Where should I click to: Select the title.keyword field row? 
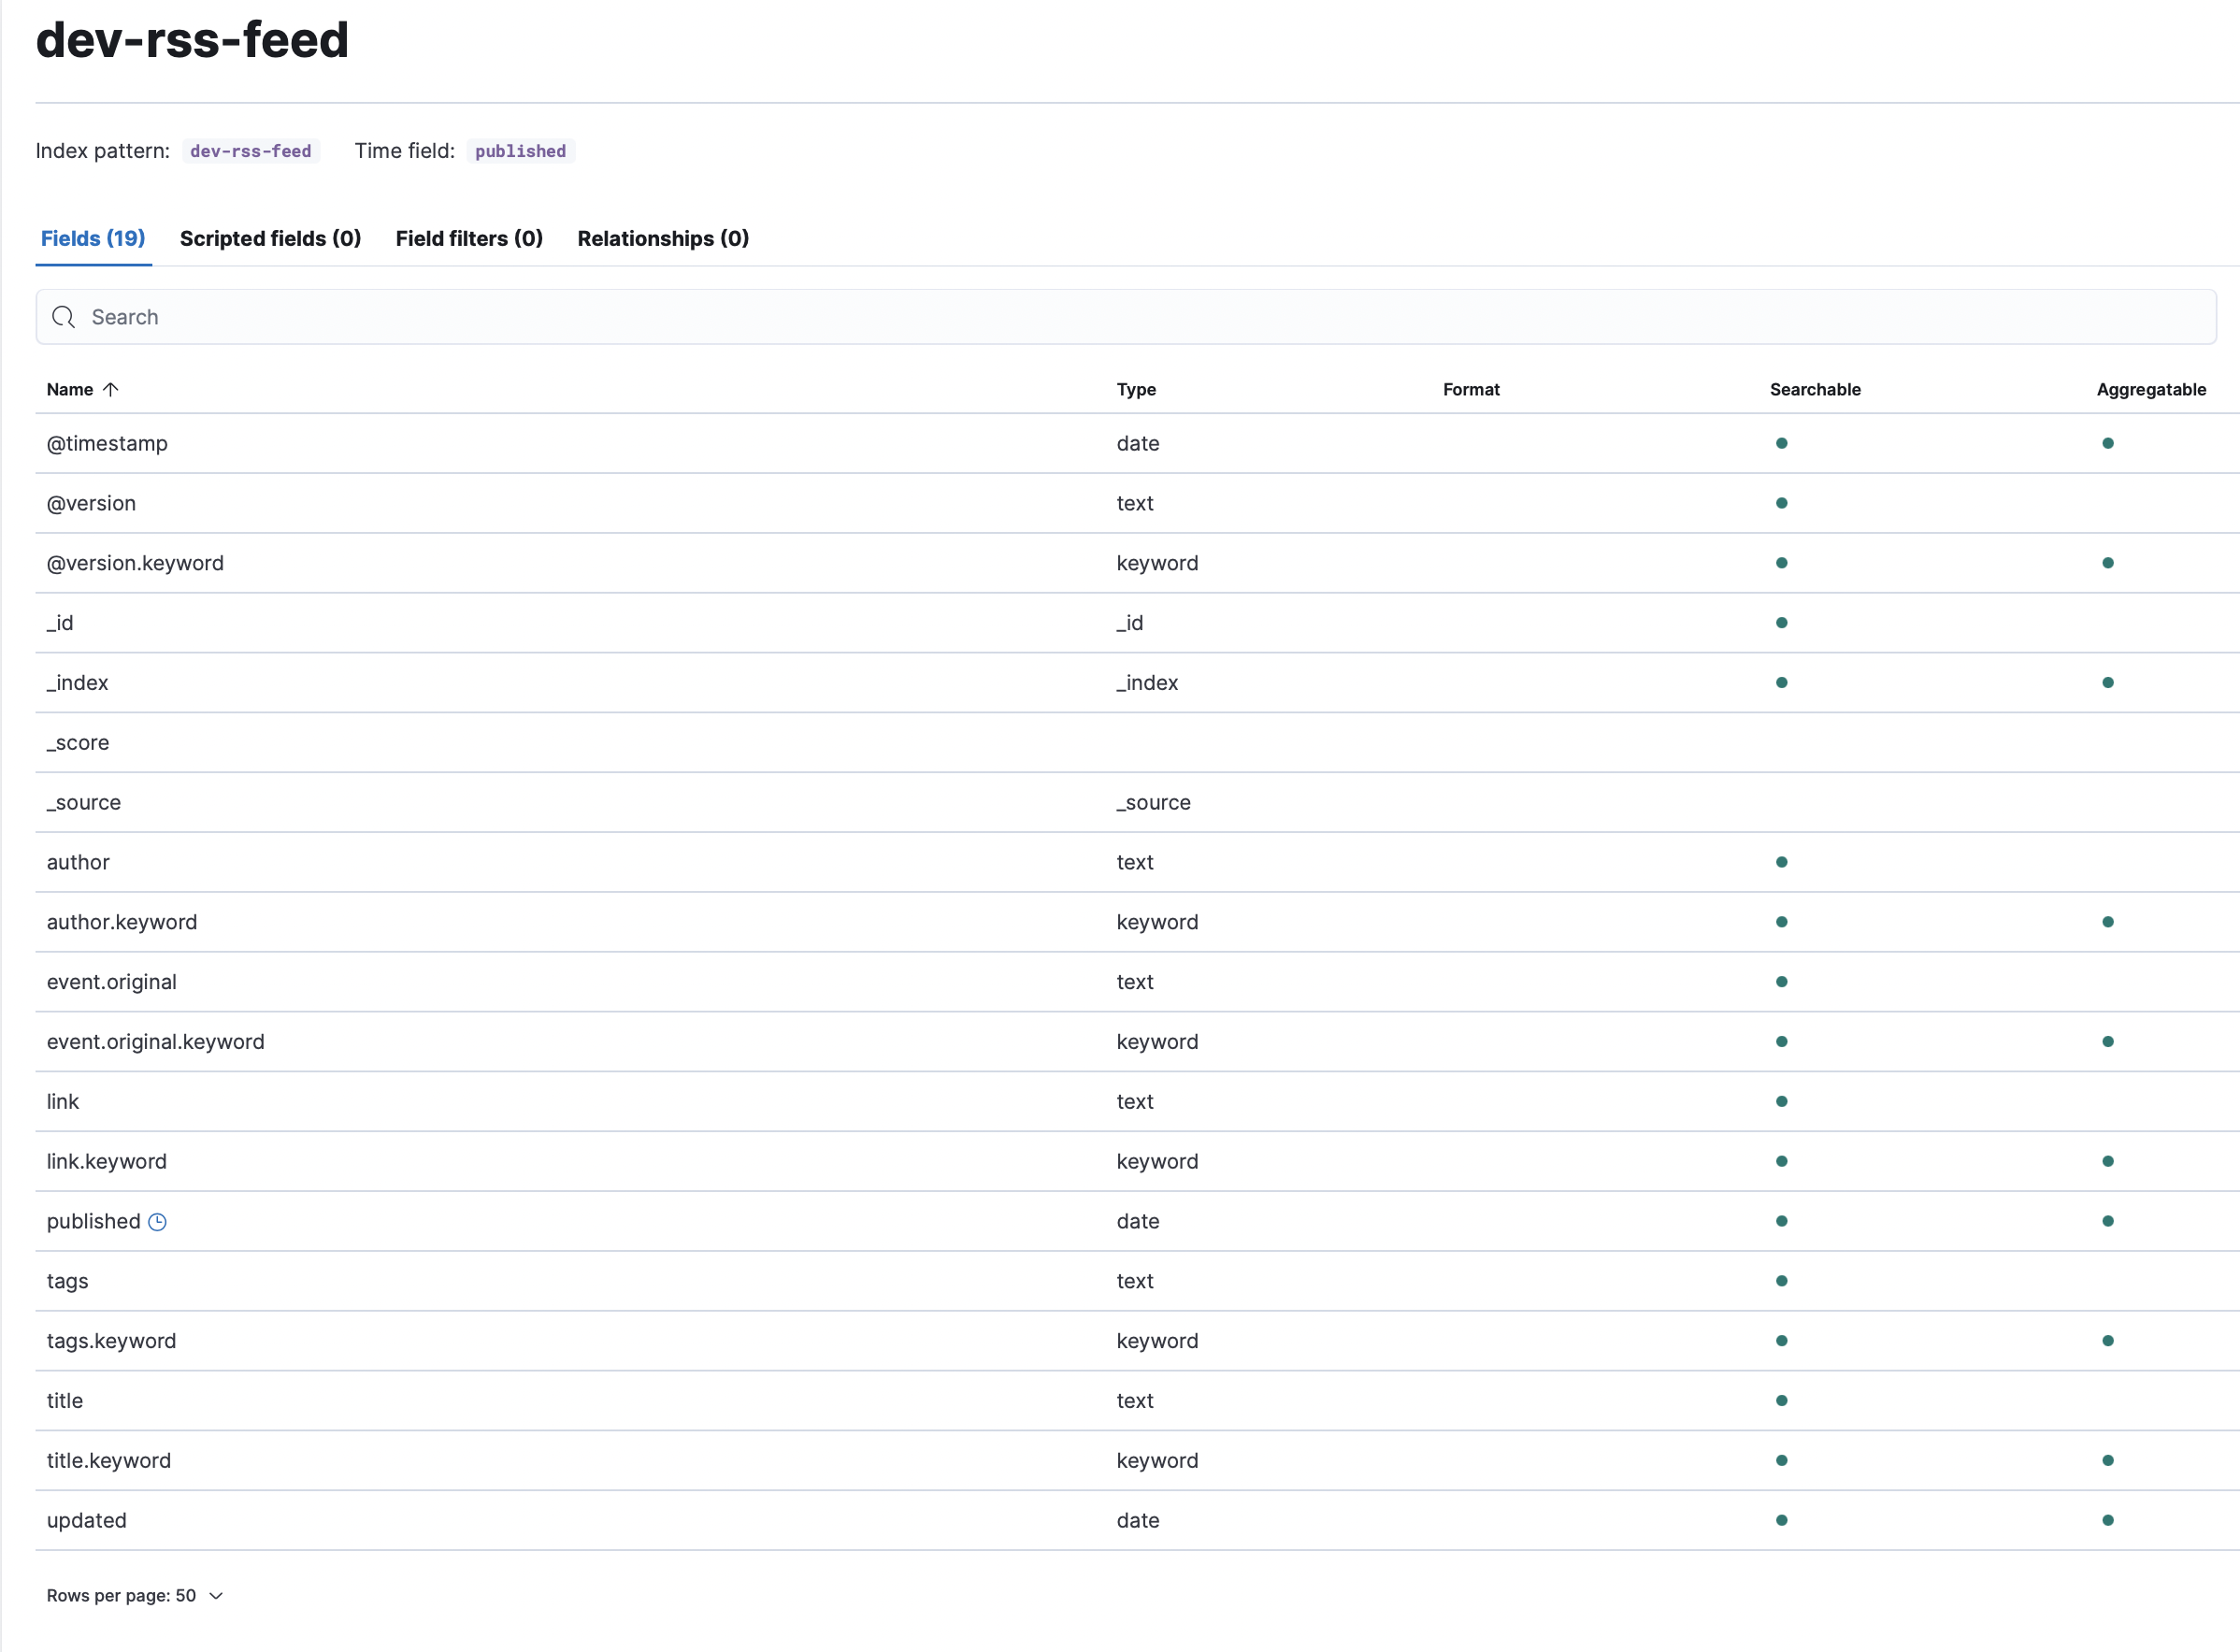pyautogui.click(x=109, y=1460)
